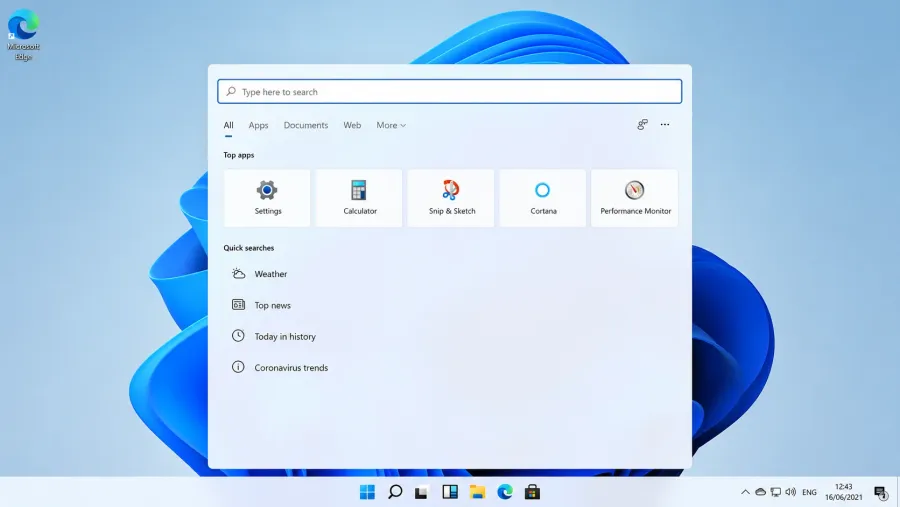Open Microsoft Edge from the taskbar
Image resolution: width=900 pixels, height=507 pixels.
[505, 492]
